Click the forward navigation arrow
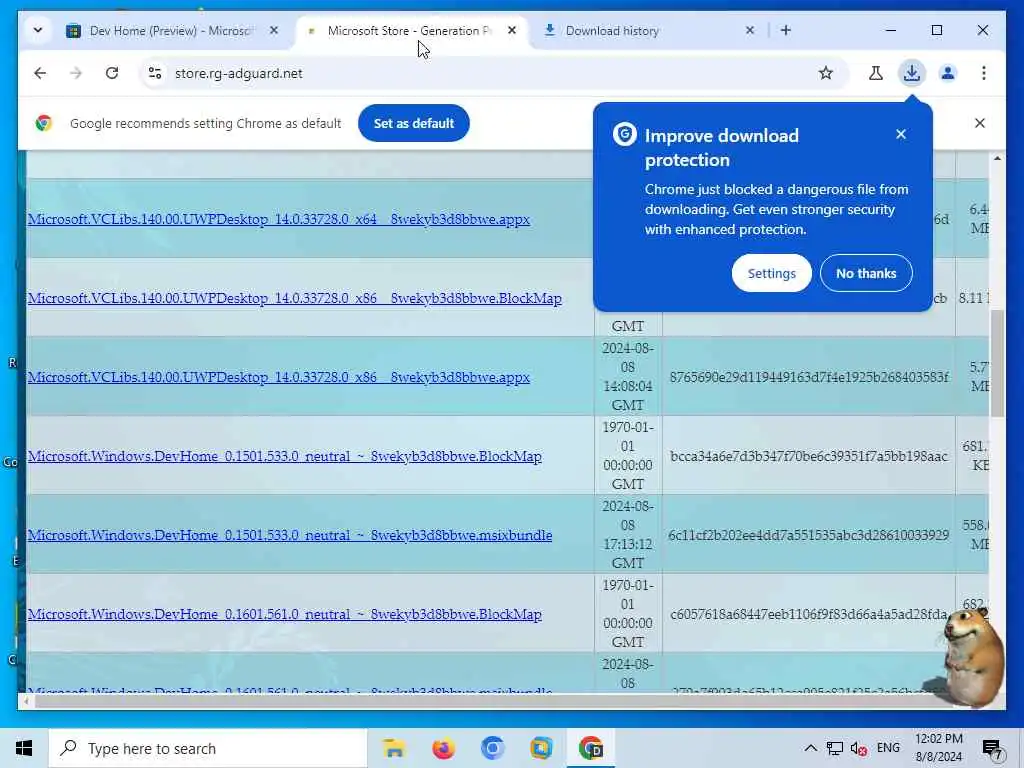 click(x=76, y=73)
